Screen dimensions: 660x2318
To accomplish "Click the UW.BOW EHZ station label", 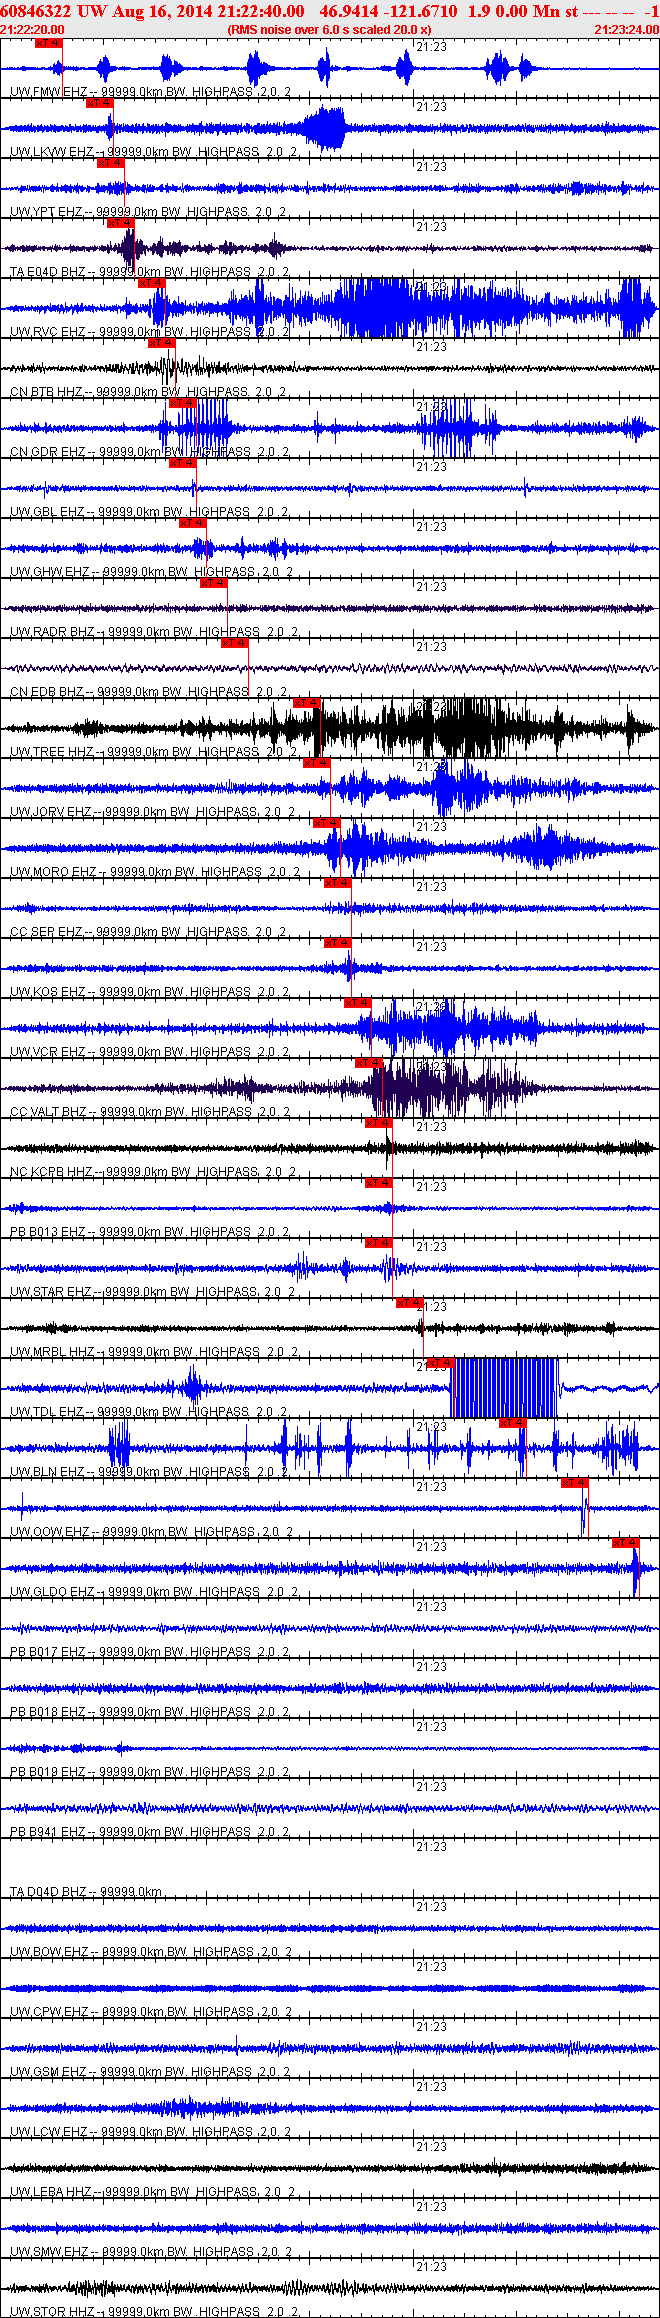I will click(x=50, y=1952).
